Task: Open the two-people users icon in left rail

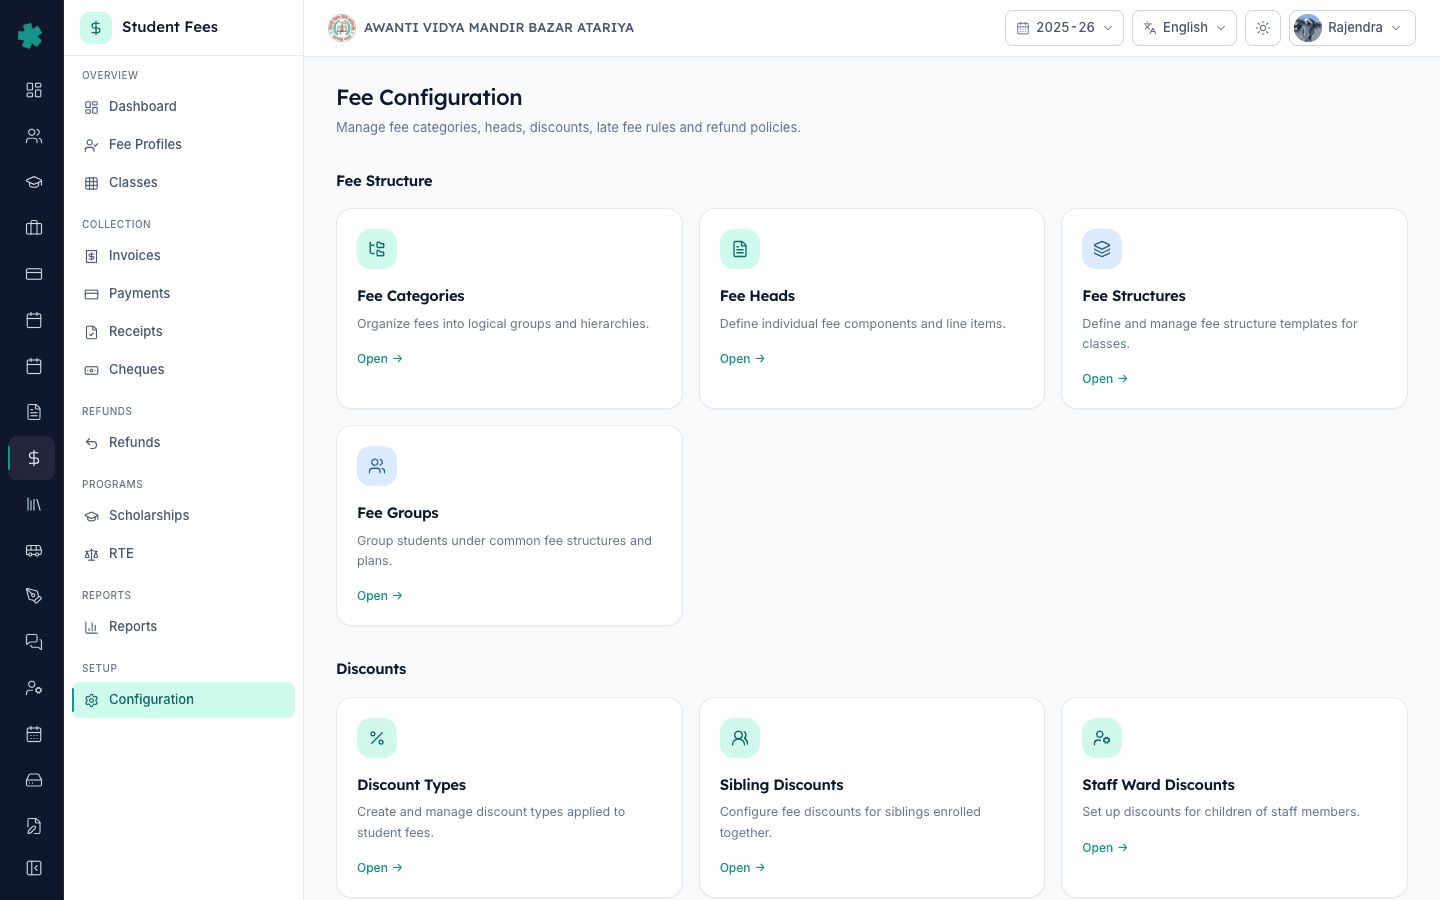Action: pos(34,136)
